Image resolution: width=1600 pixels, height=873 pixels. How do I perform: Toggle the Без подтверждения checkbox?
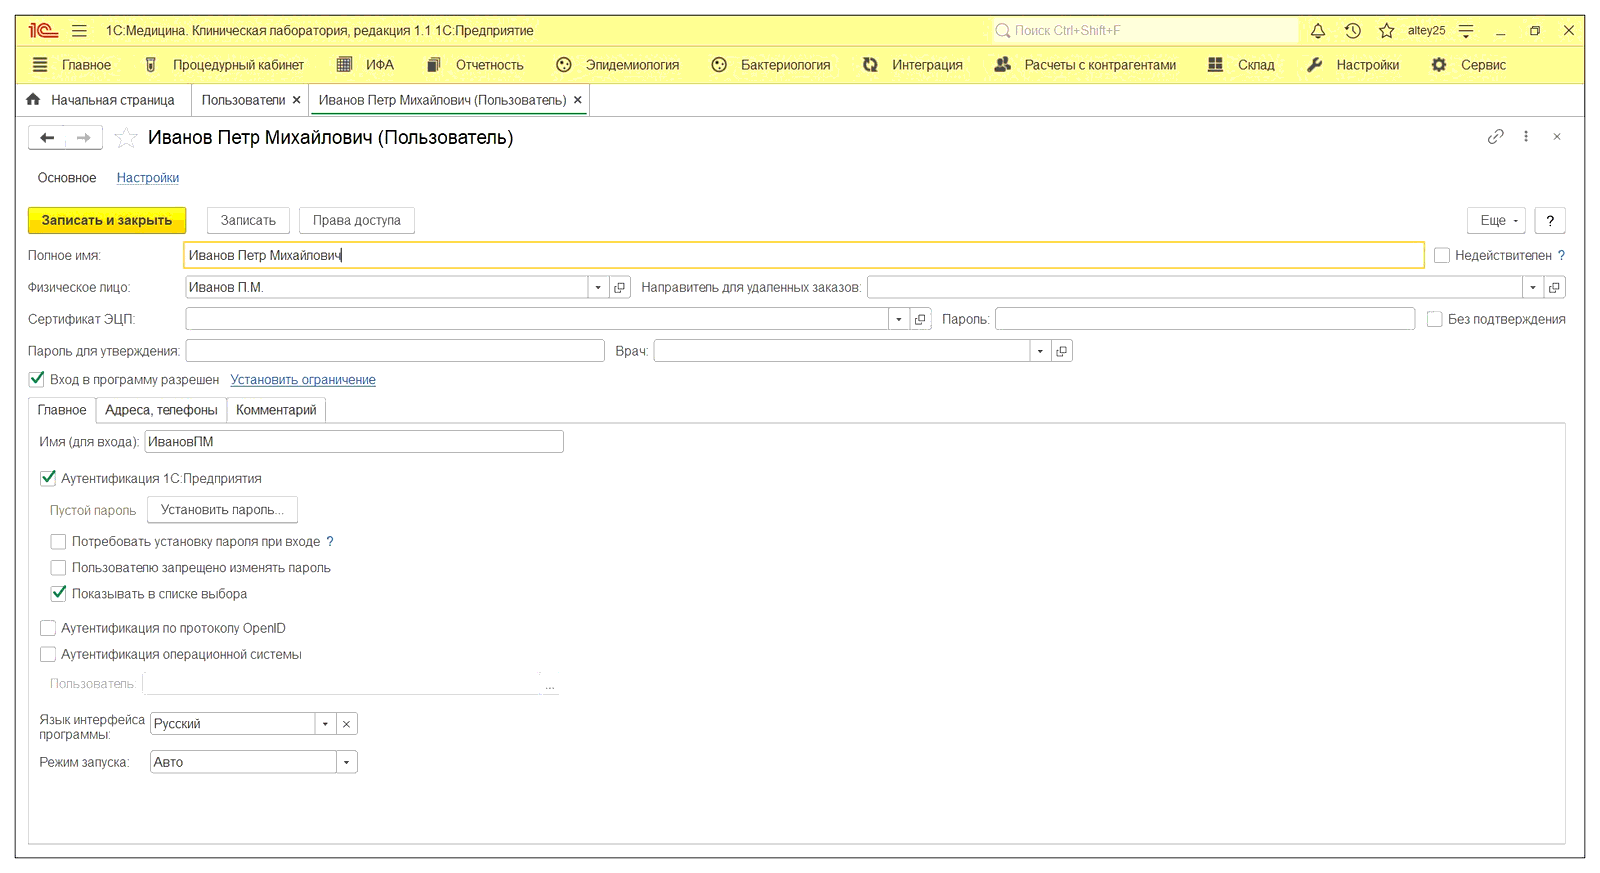pyautogui.click(x=1434, y=319)
